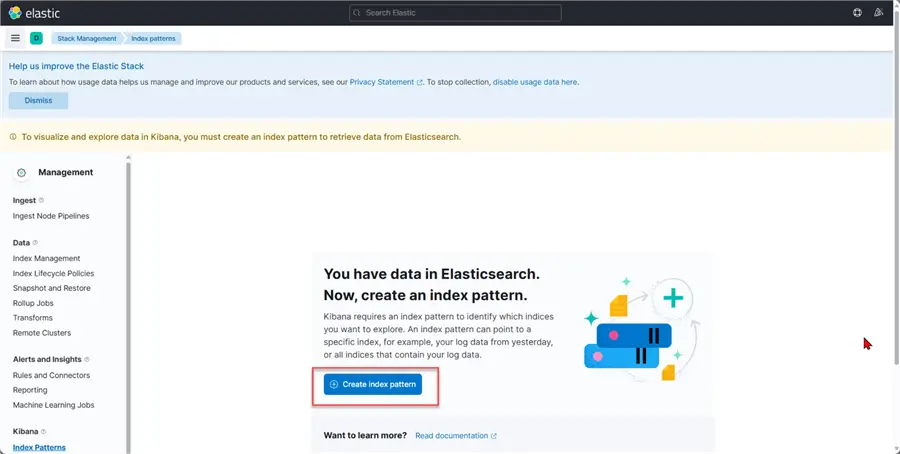
Task: Open Rules and Connectors
Action: 52,375
